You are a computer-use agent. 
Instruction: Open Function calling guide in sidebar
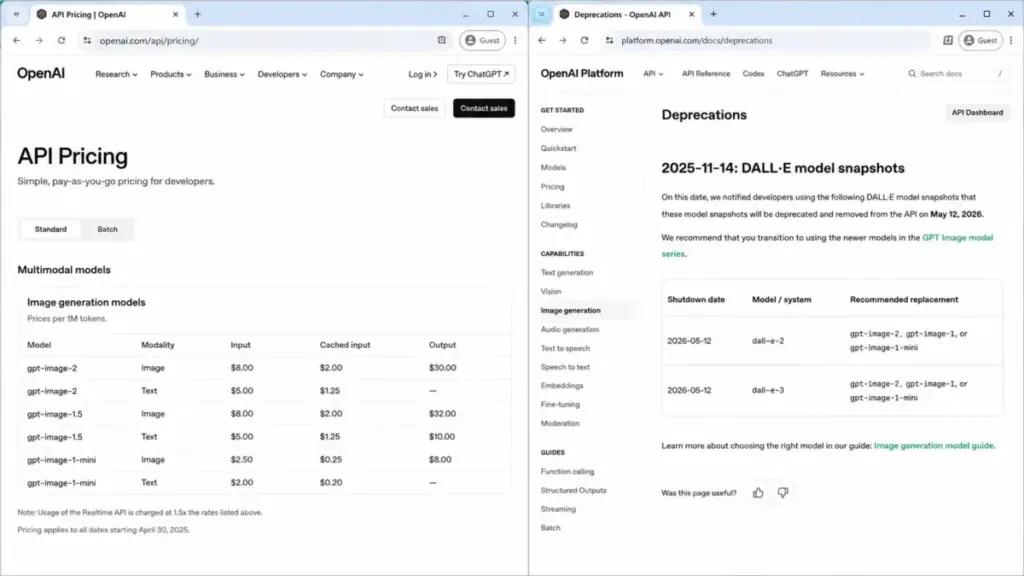pyautogui.click(x=568, y=472)
